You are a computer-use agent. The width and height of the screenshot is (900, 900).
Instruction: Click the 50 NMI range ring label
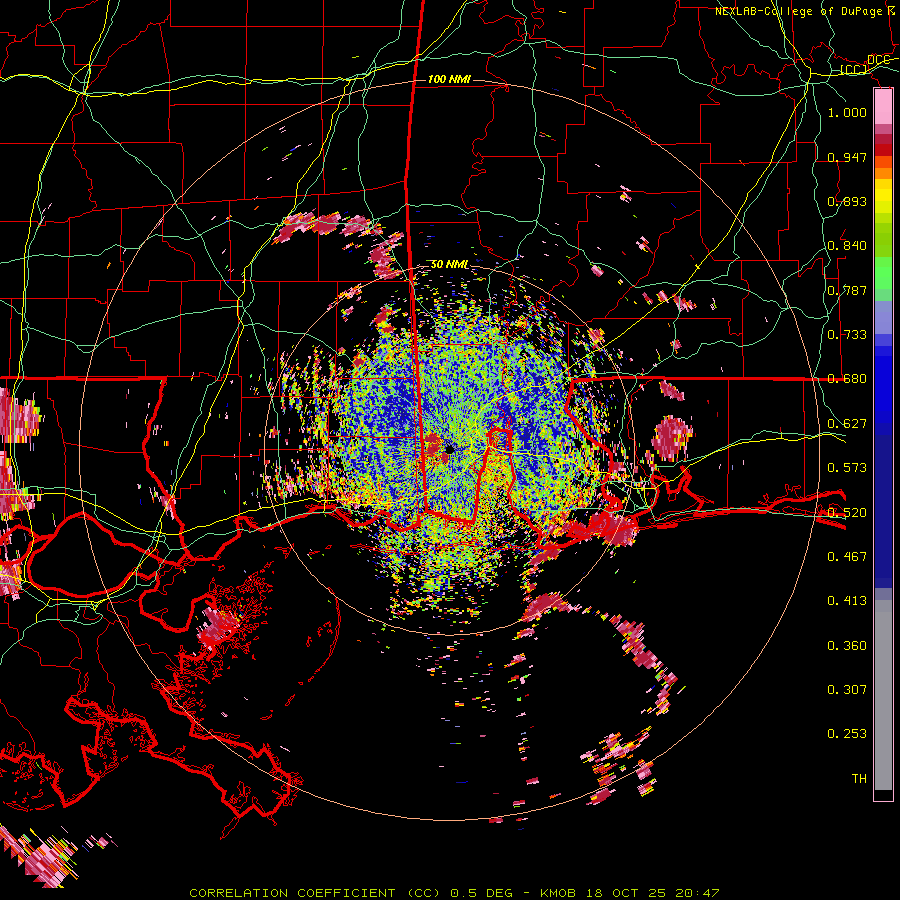(449, 264)
